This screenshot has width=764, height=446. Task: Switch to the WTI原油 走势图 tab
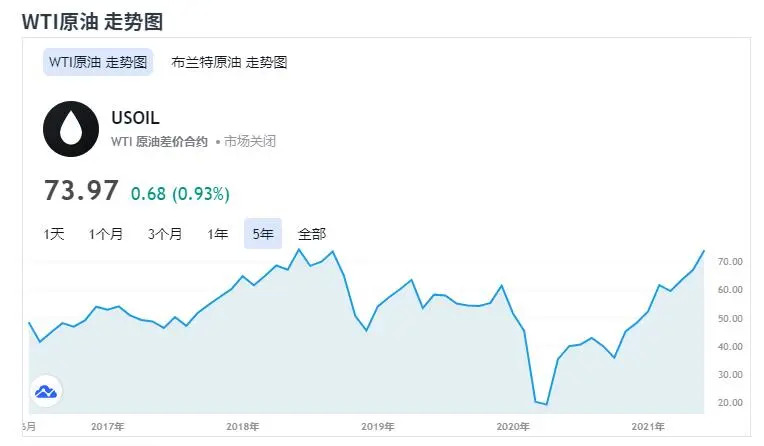[x=98, y=62]
